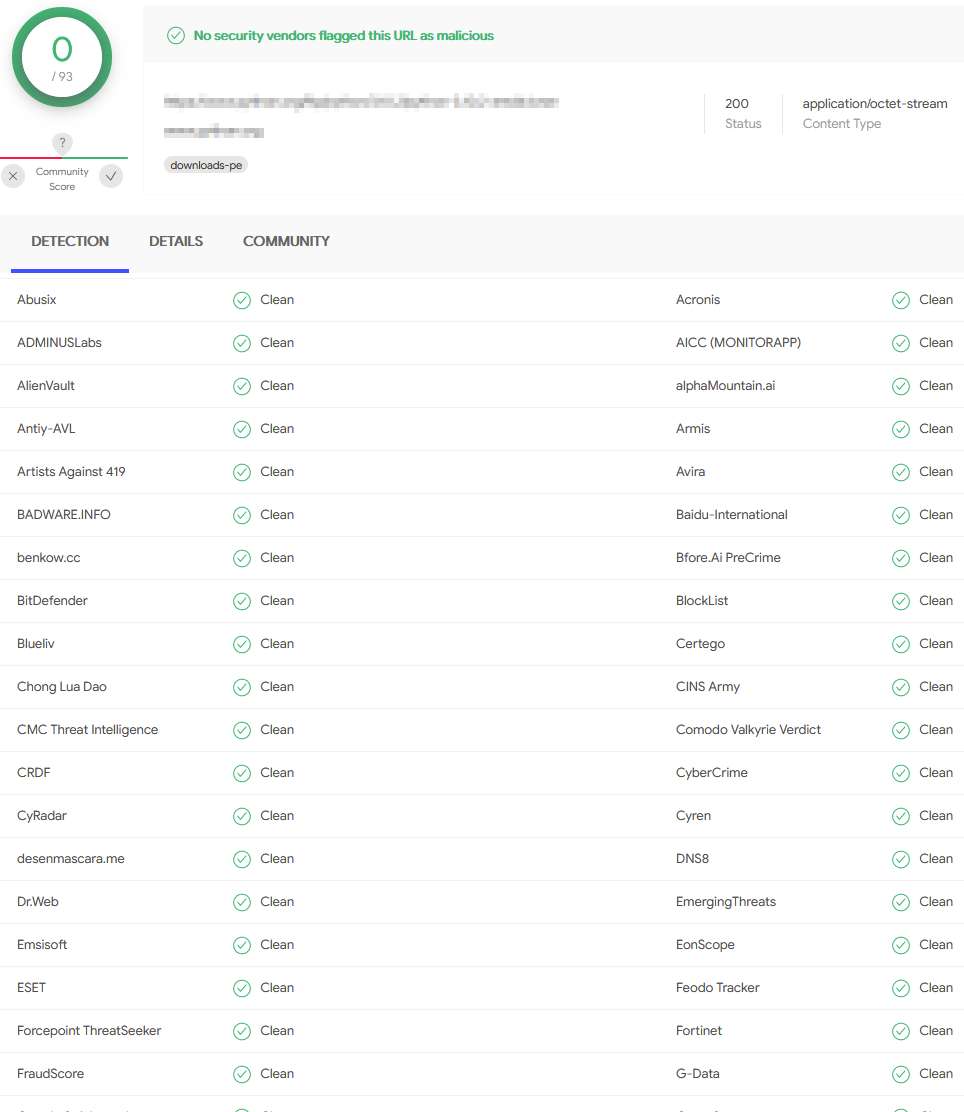Click the clean check icon for Avira
The image size is (964, 1112).
901,472
